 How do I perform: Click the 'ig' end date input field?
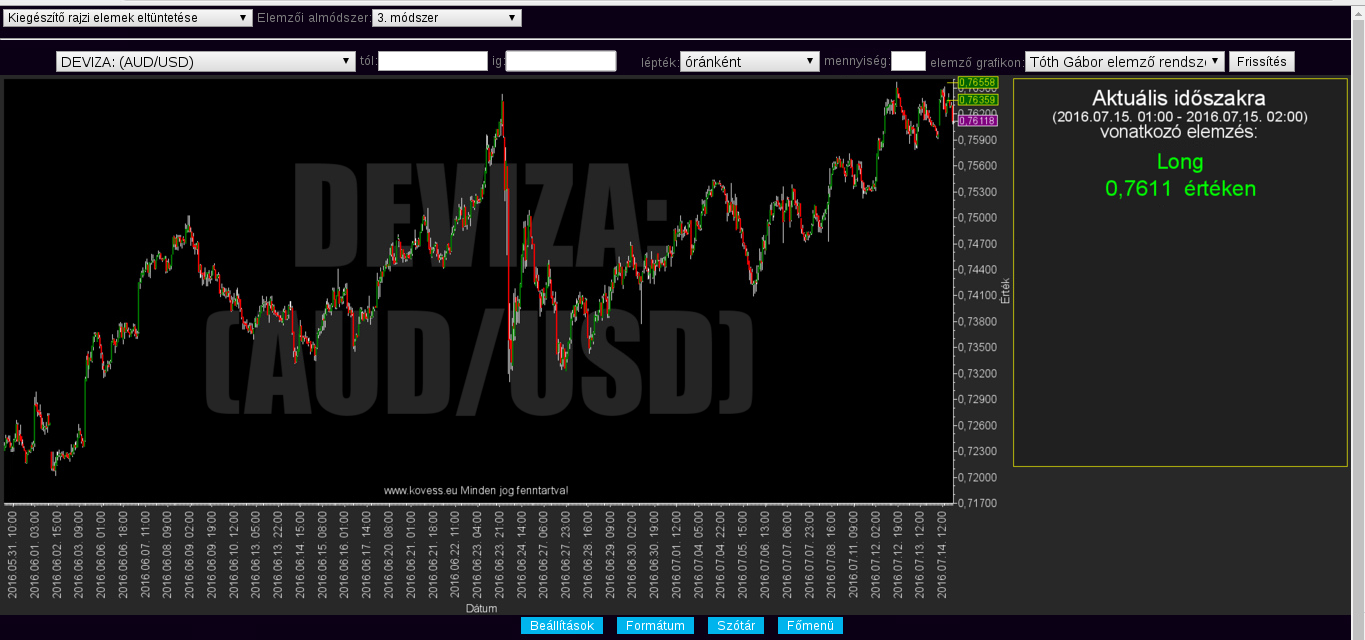[x=560, y=62]
